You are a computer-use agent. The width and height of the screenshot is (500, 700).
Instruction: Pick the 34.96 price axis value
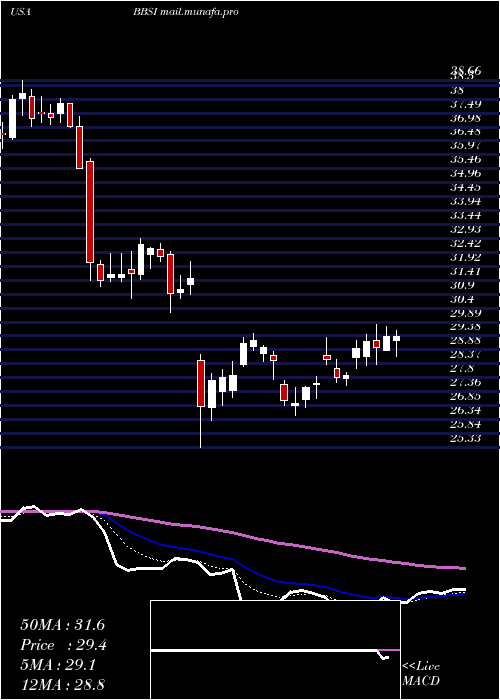[x=466, y=173]
